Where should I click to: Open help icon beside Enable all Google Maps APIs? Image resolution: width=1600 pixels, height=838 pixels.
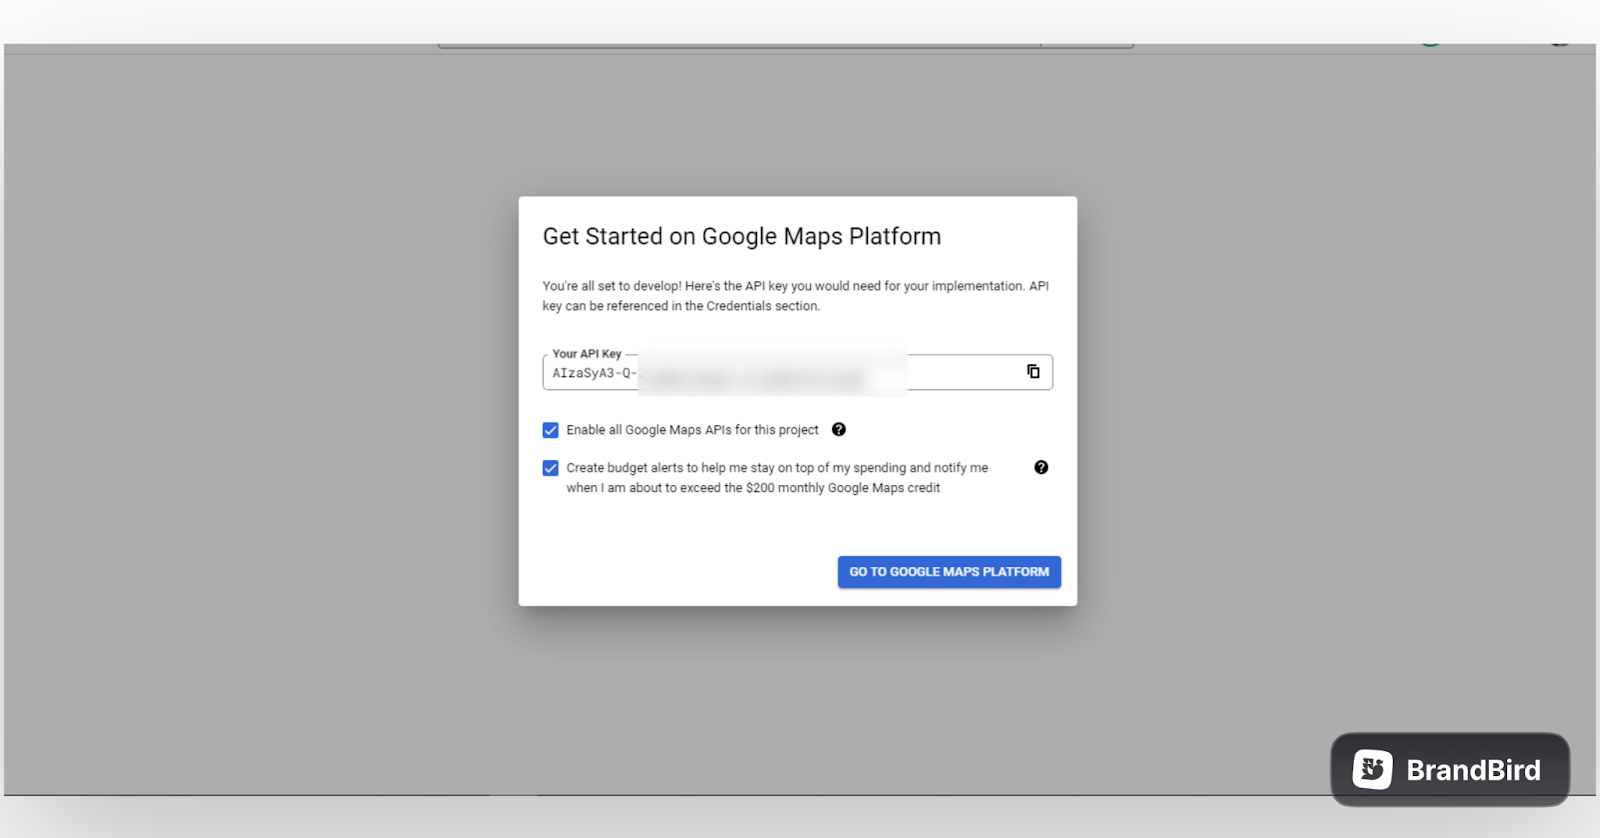[839, 430]
